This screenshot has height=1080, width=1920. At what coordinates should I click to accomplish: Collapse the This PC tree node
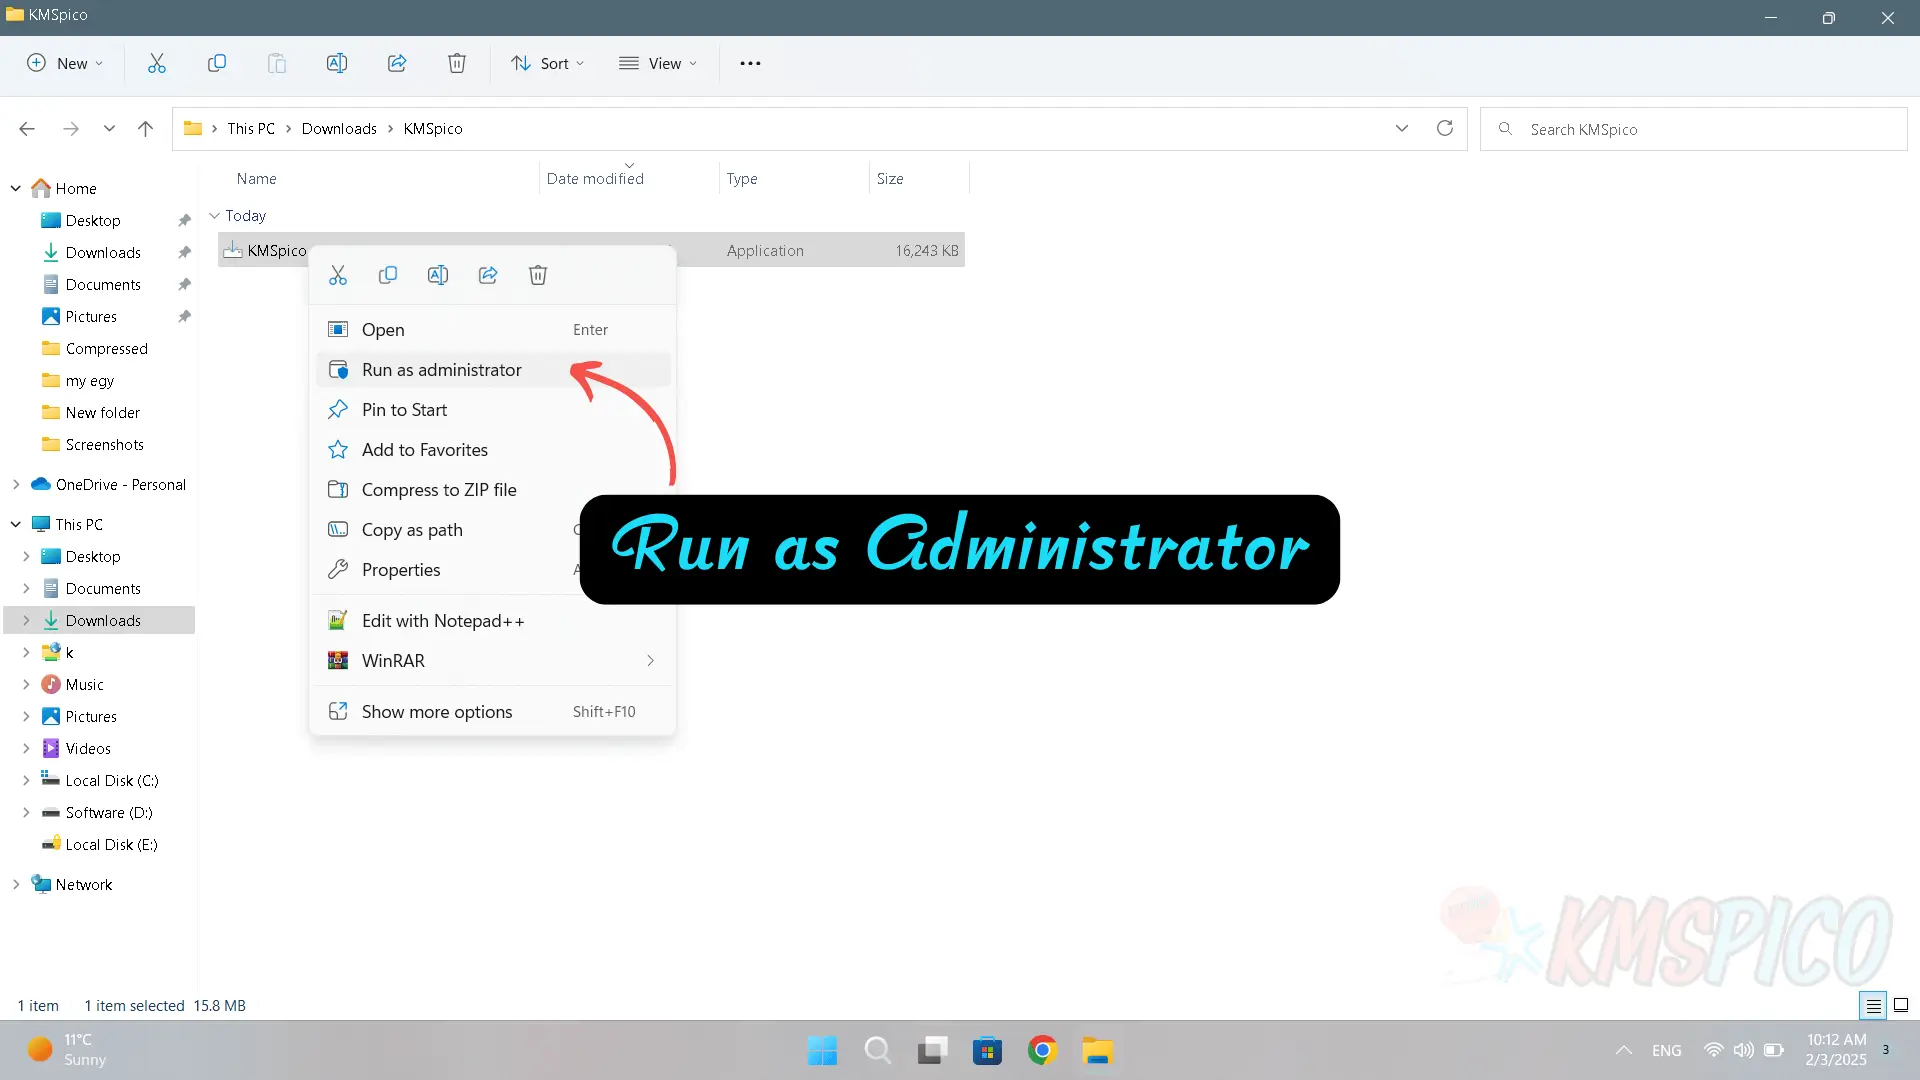pyautogui.click(x=16, y=524)
